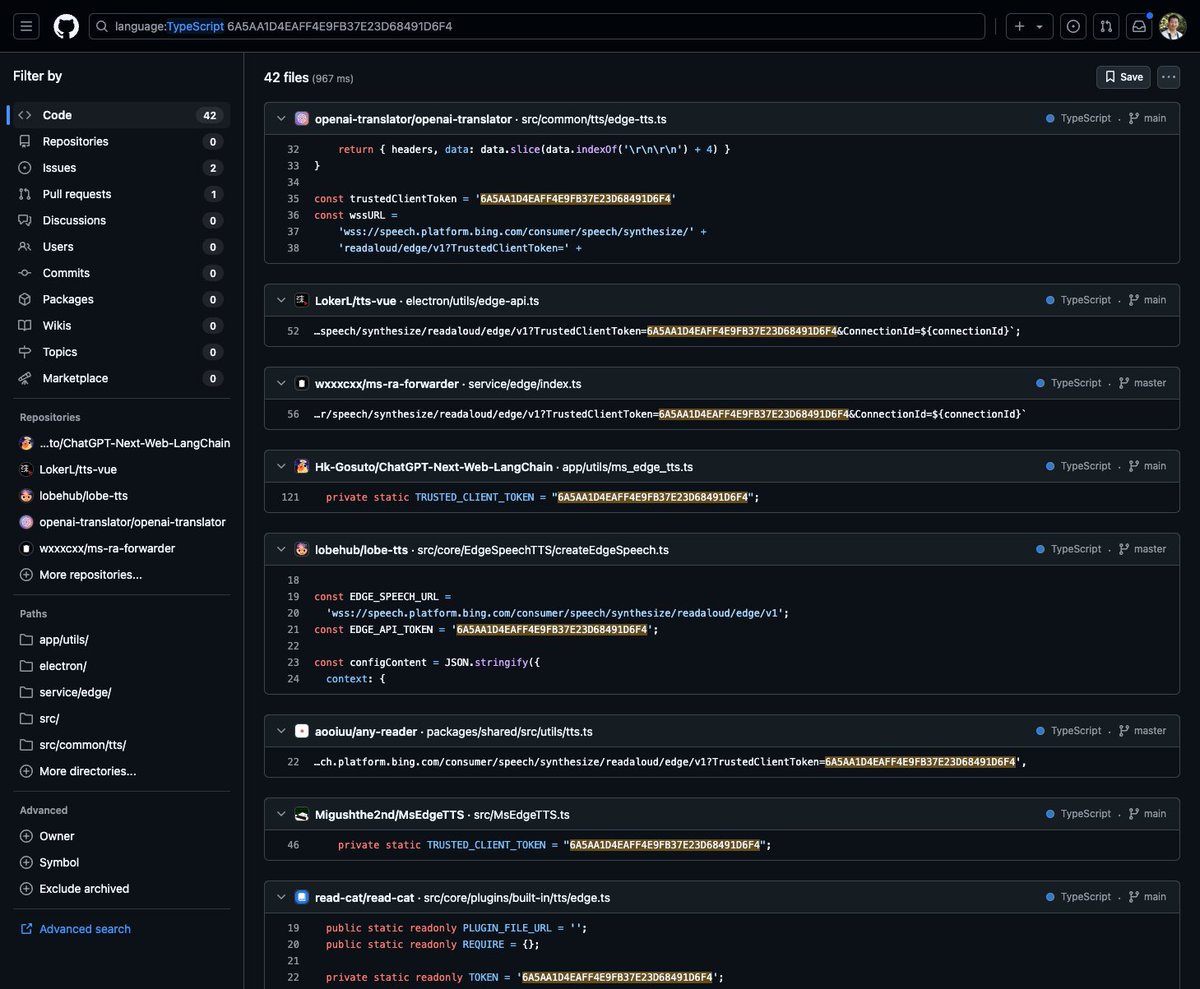This screenshot has width=1200, height=989.
Task: Click read-cat avatar icon in results
Action: click(302, 897)
